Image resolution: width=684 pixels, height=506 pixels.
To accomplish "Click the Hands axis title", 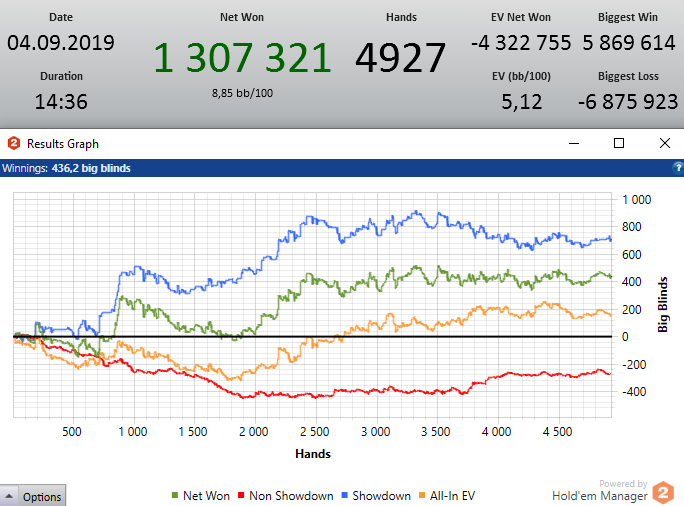I will coord(313,454).
